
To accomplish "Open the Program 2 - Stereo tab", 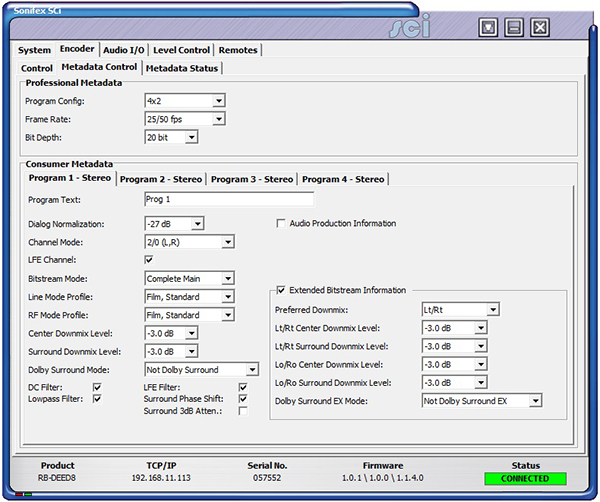I will click(161, 179).
